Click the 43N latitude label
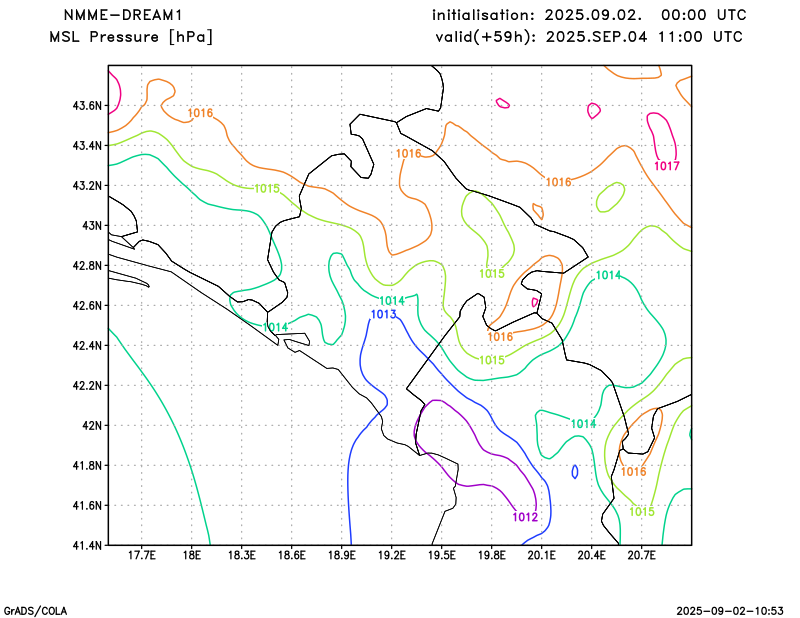 (x=92, y=226)
